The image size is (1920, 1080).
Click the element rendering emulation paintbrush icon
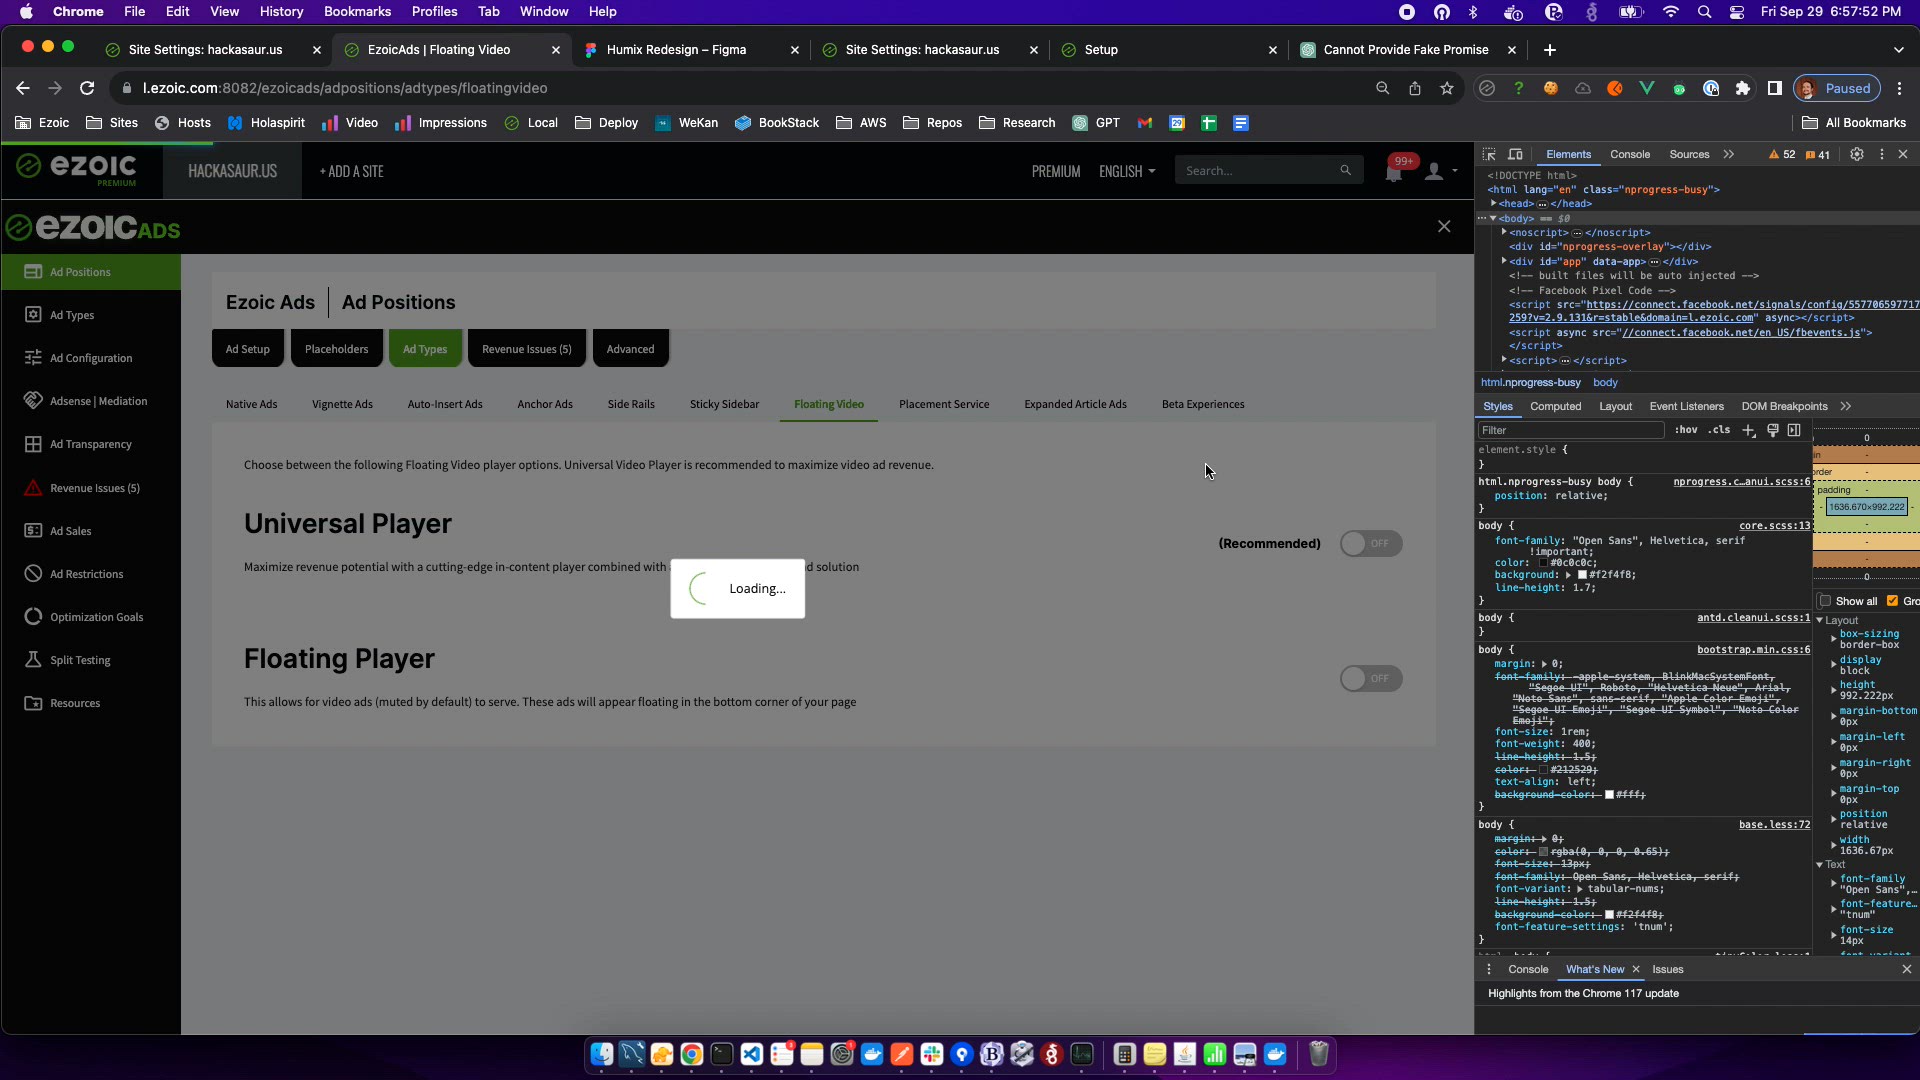click(x=1773, y=430)
